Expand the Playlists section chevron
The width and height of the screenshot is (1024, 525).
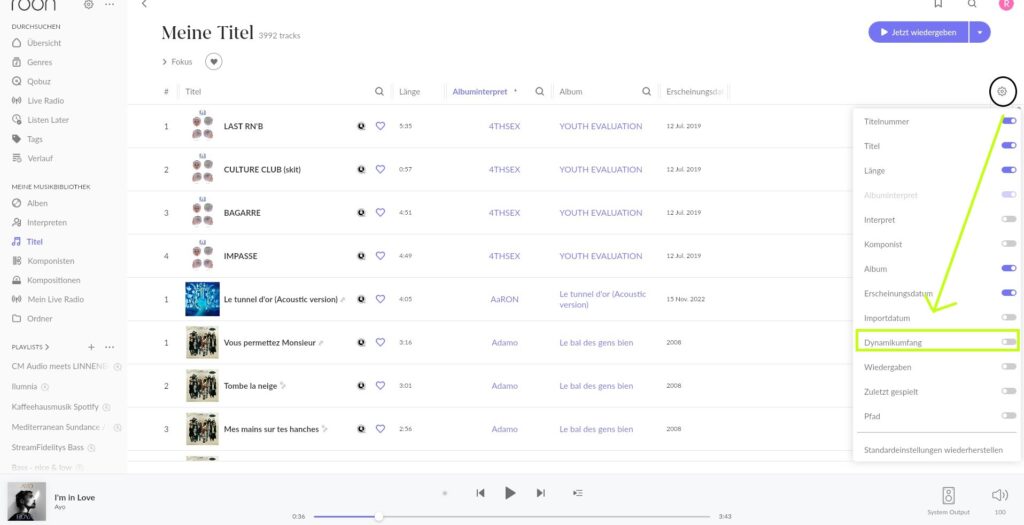click(x=47, y=347)
